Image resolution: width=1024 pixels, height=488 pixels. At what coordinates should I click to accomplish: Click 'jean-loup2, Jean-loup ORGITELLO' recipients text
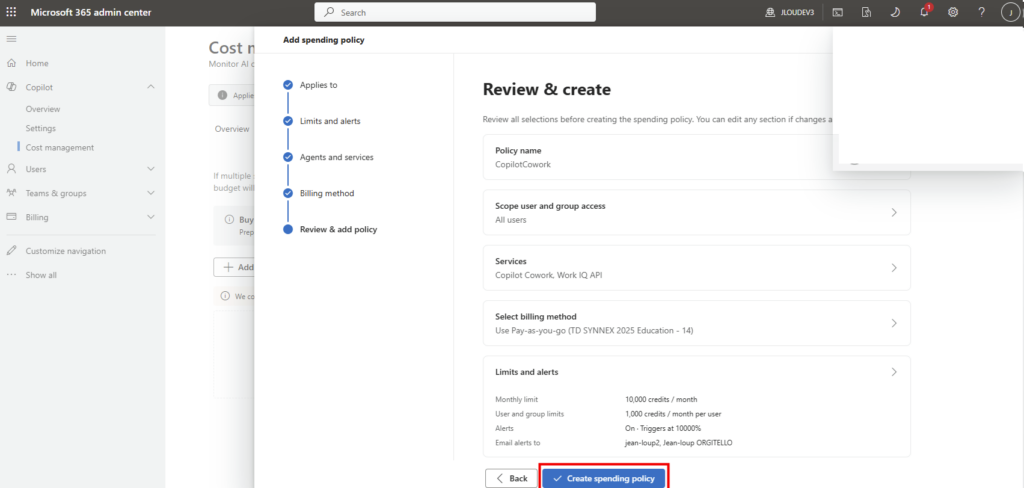point(677,443)
